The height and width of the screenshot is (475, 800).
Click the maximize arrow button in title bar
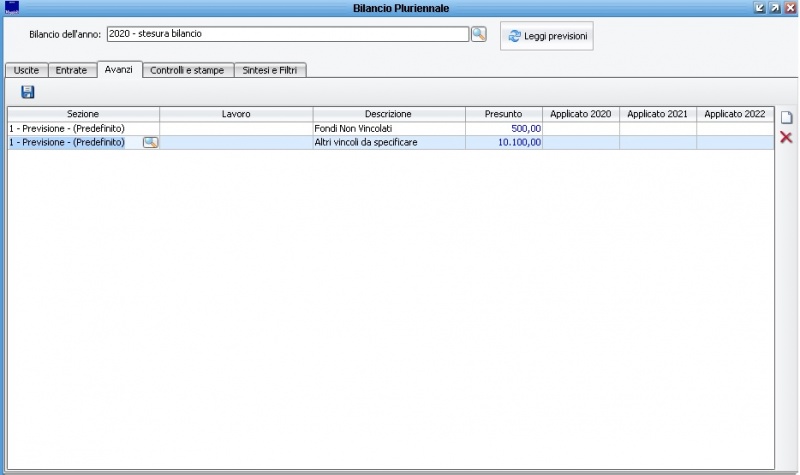775,8
